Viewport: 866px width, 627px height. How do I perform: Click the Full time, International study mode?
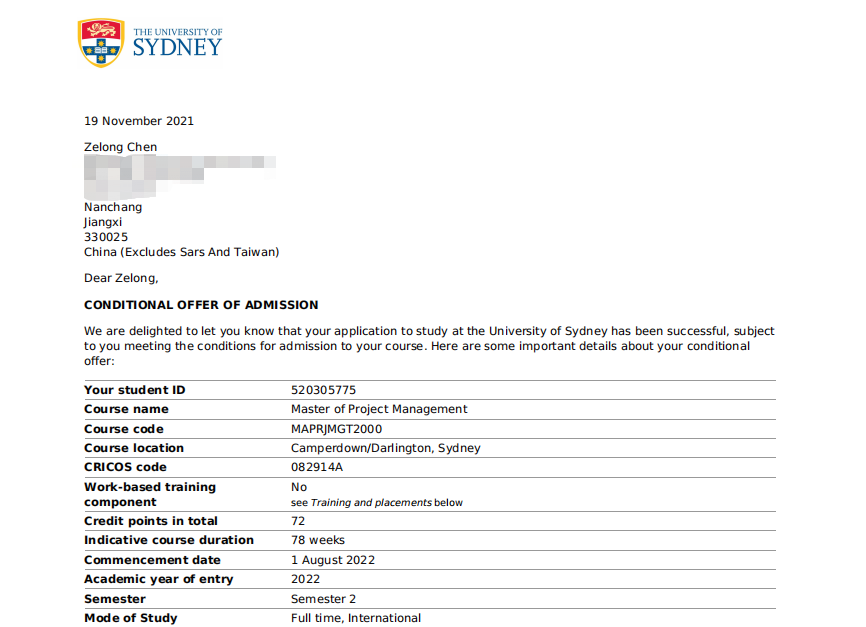pyautogui.click(x=356, y=618)
